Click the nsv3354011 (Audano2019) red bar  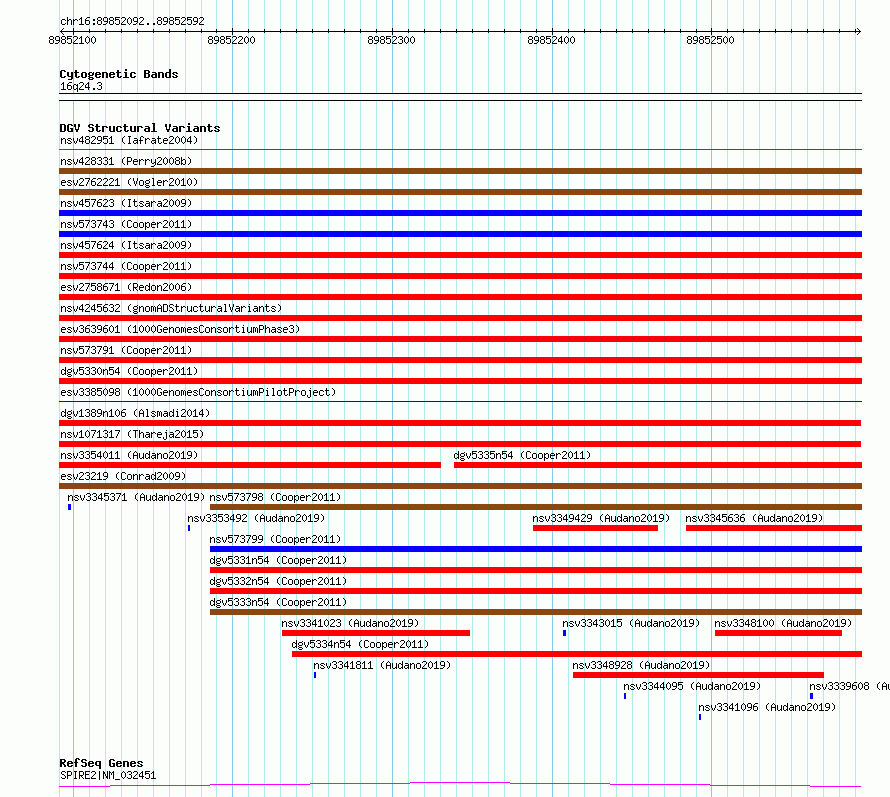pyautogui.click(x=250, y=465)
